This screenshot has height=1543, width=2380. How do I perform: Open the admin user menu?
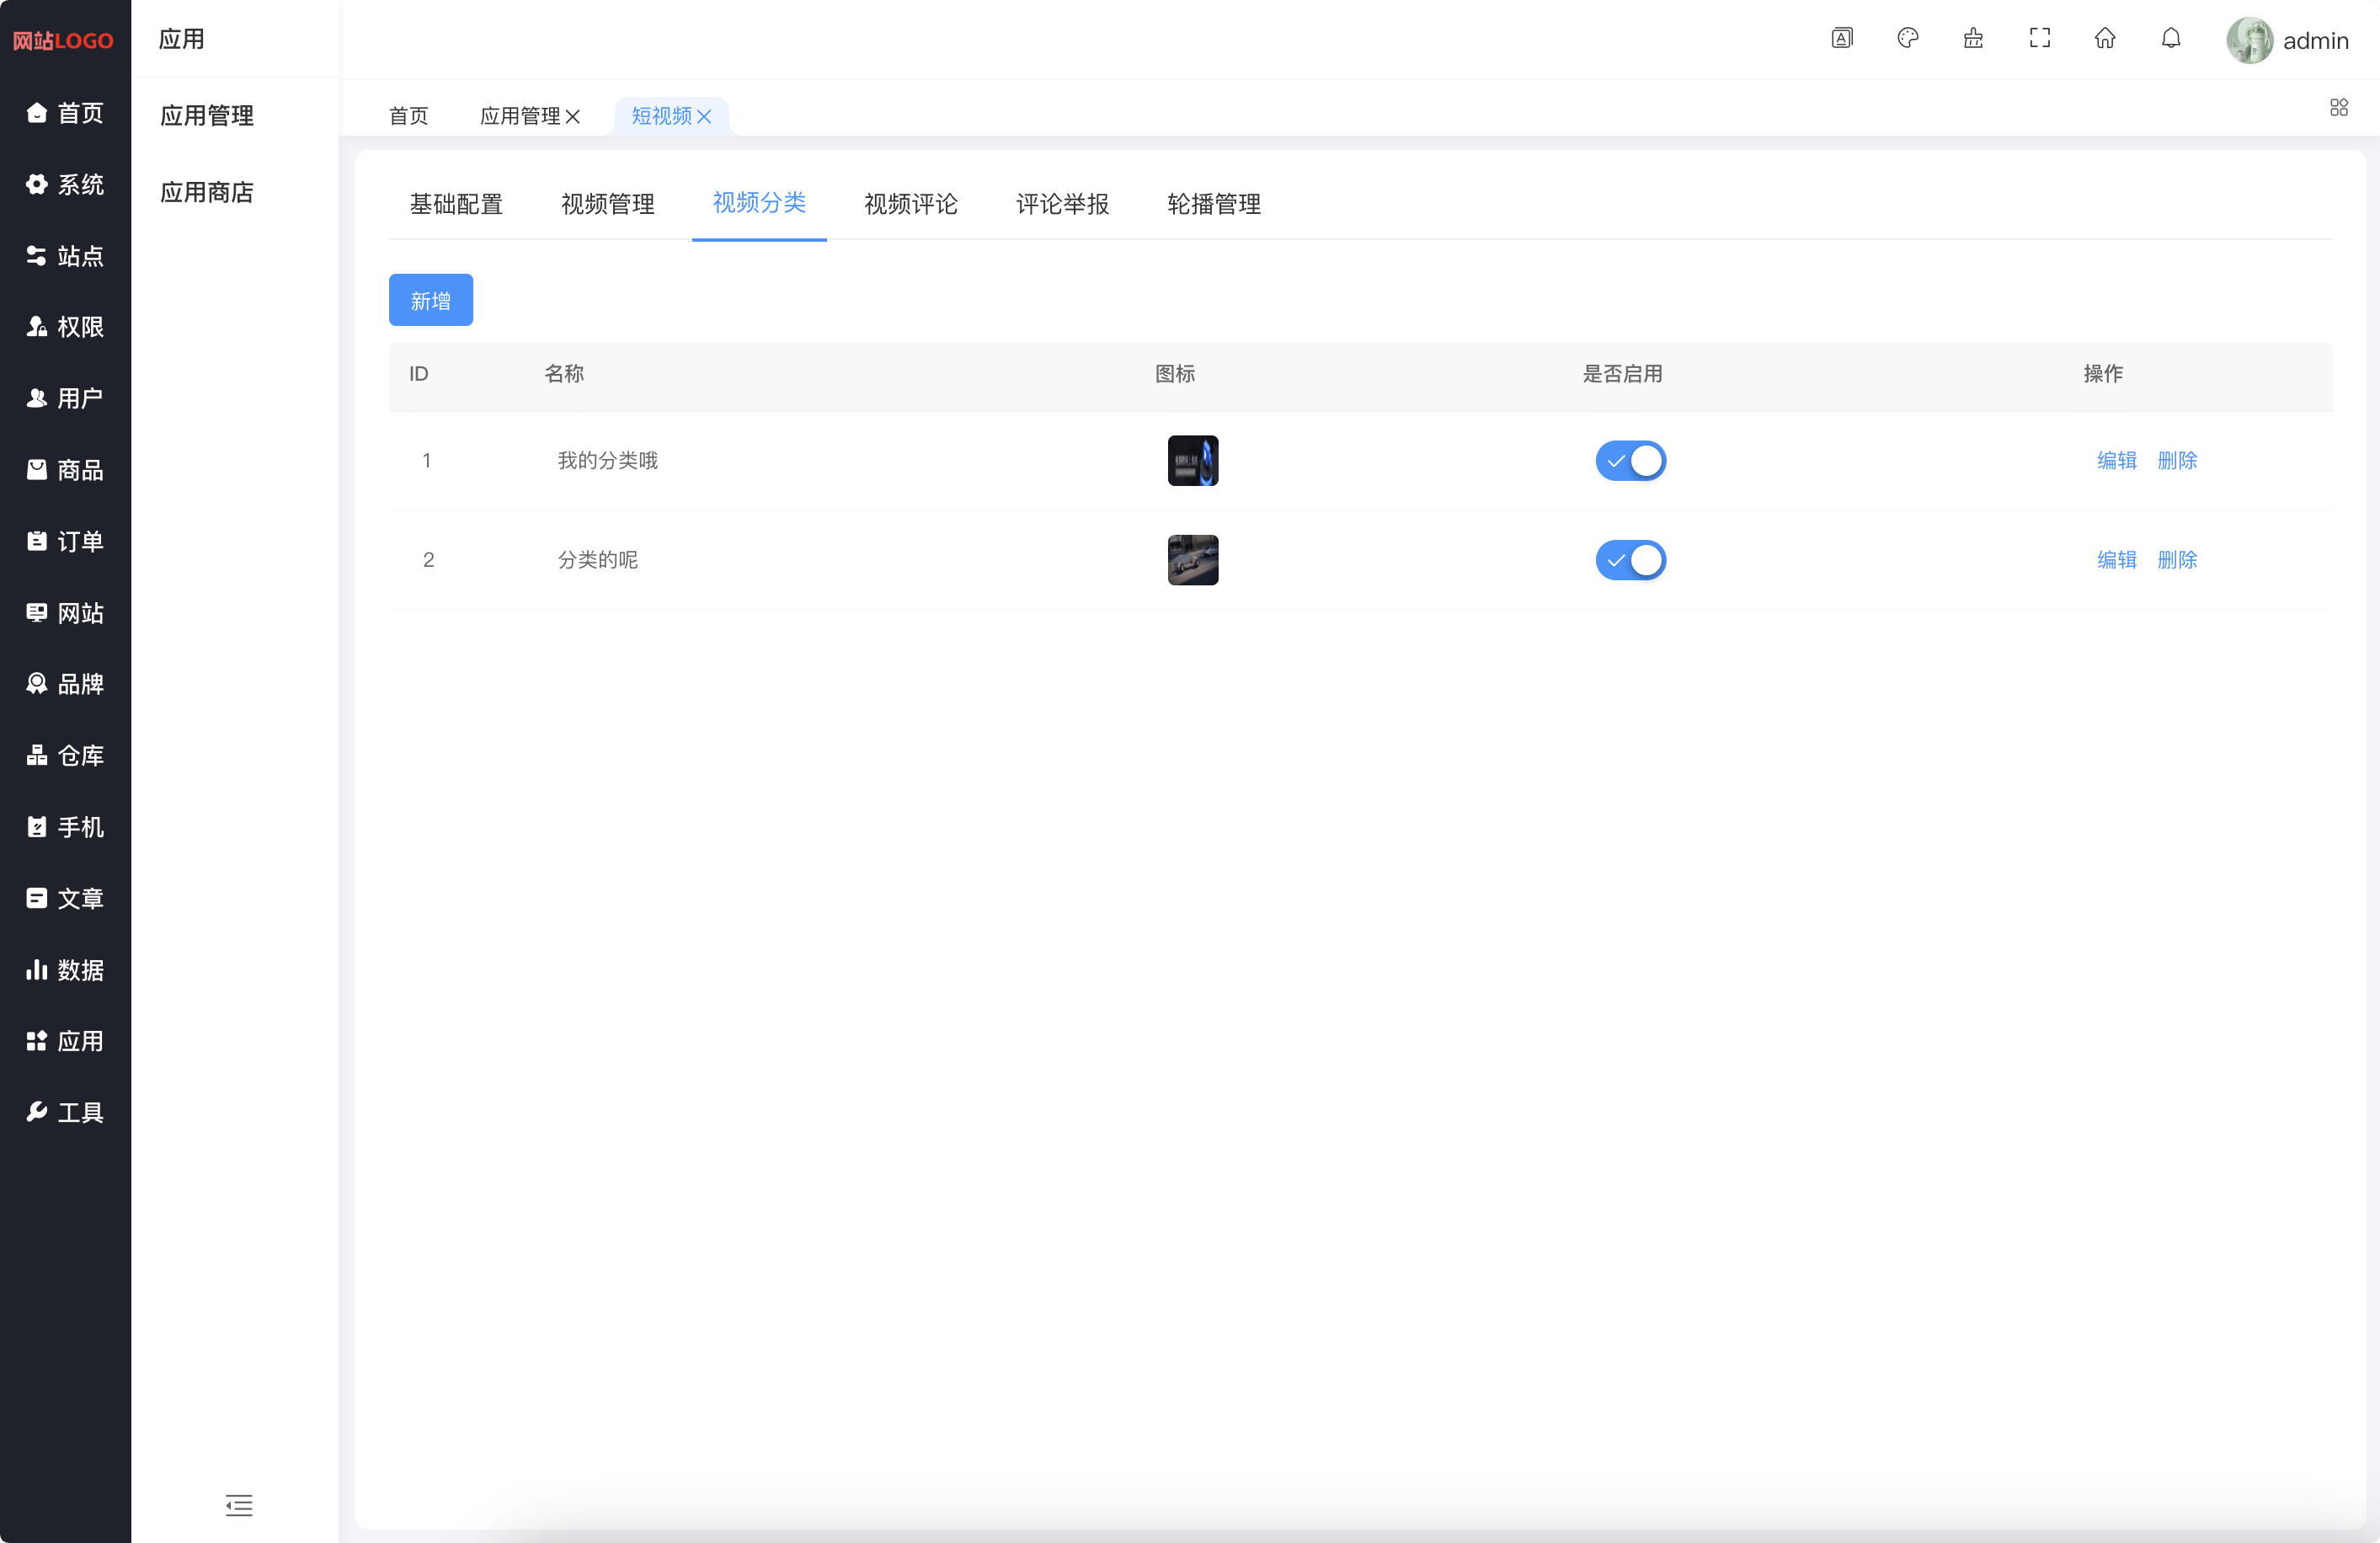(2287, 40)
